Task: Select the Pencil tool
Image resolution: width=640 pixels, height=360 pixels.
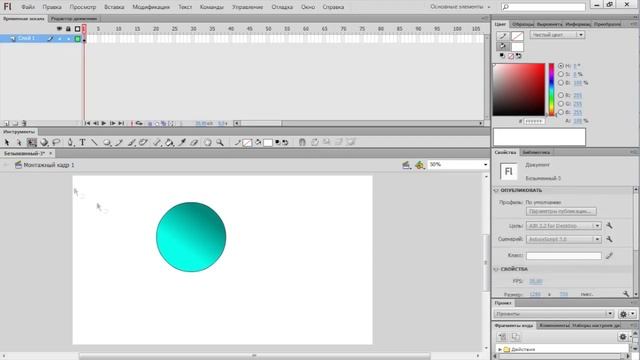Action: pos(119,142)
